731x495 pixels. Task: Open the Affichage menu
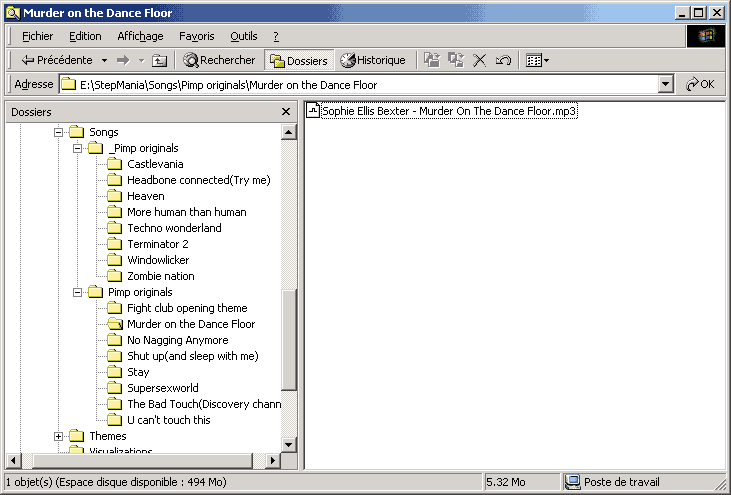click(140, 36)
